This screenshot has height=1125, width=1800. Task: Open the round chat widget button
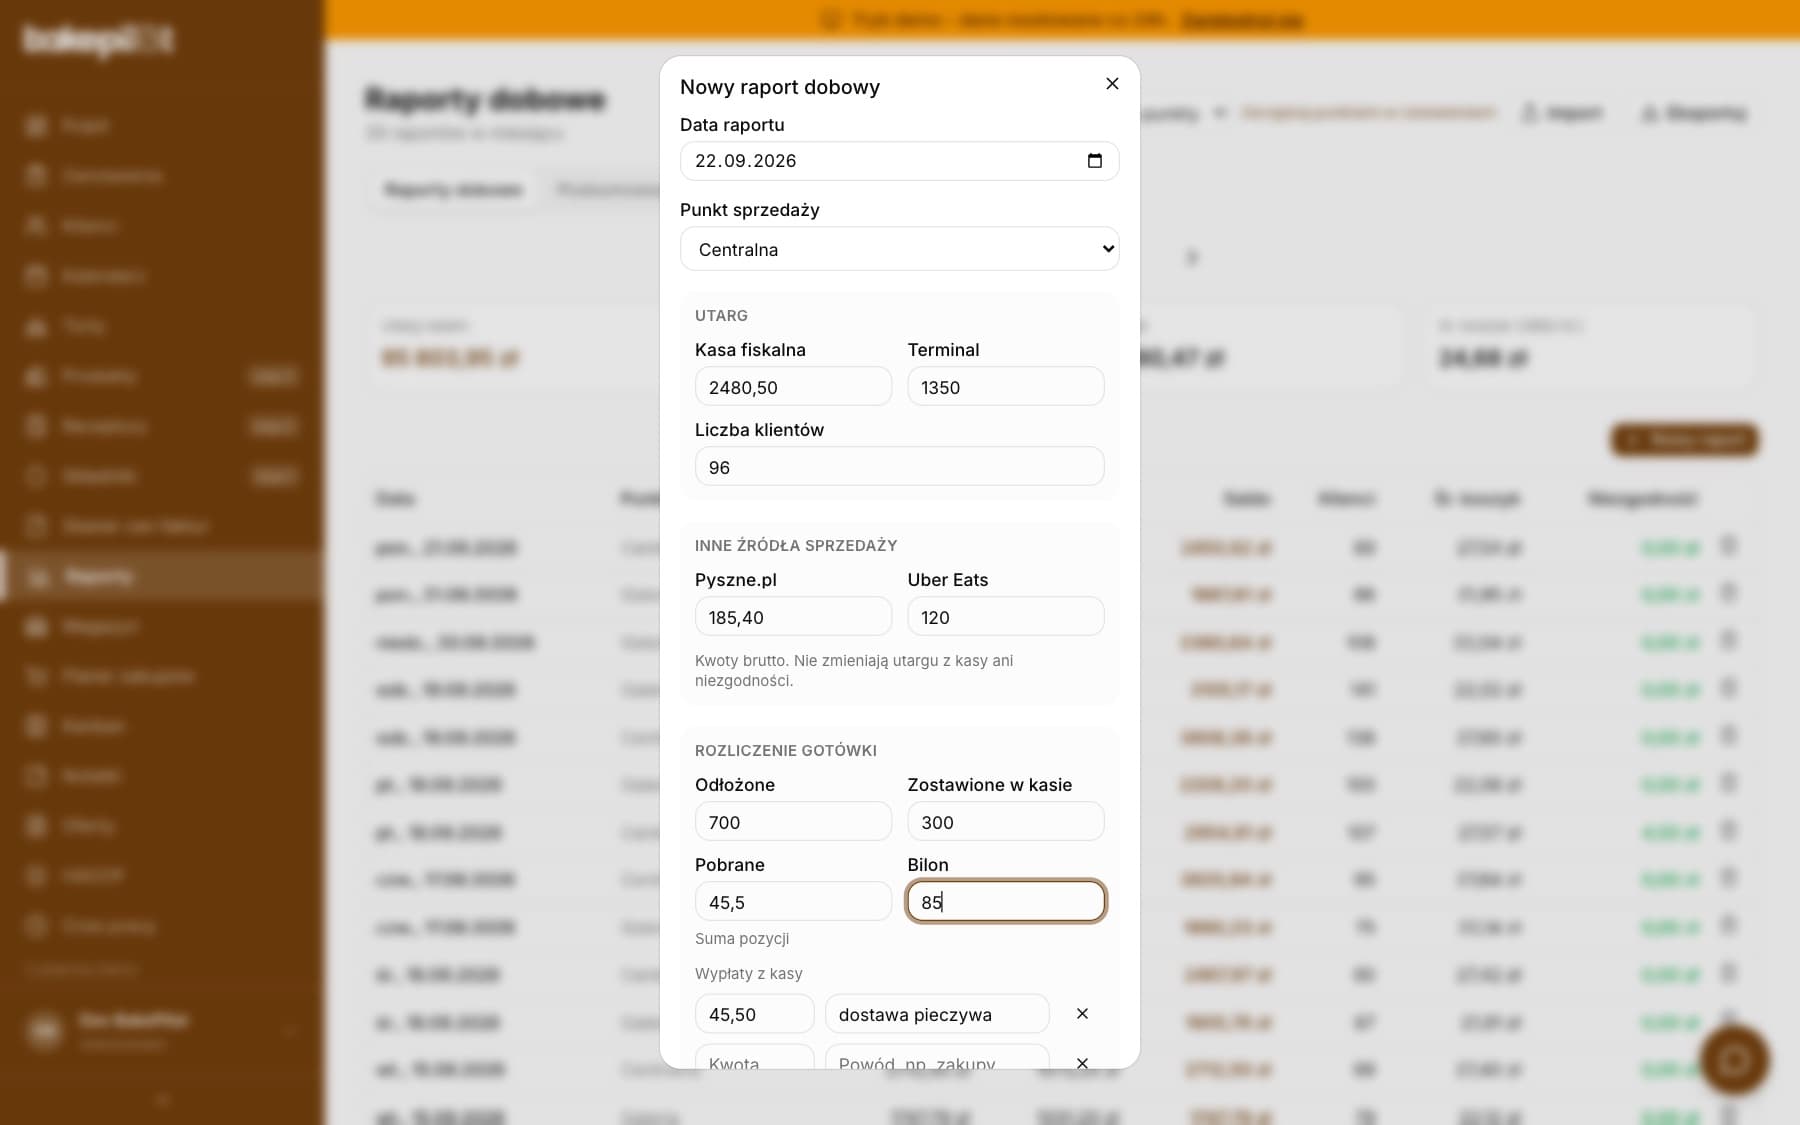click(1734, 1060)
